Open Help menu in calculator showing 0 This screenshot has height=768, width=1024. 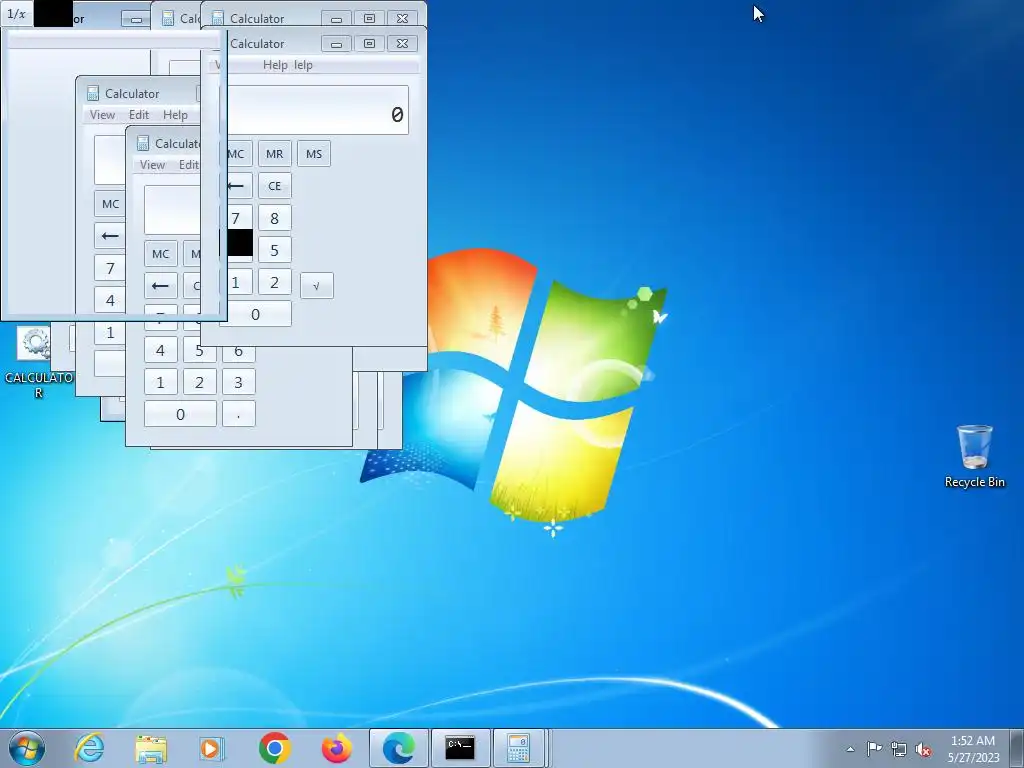pyautogui.click(x=275, y=65)
